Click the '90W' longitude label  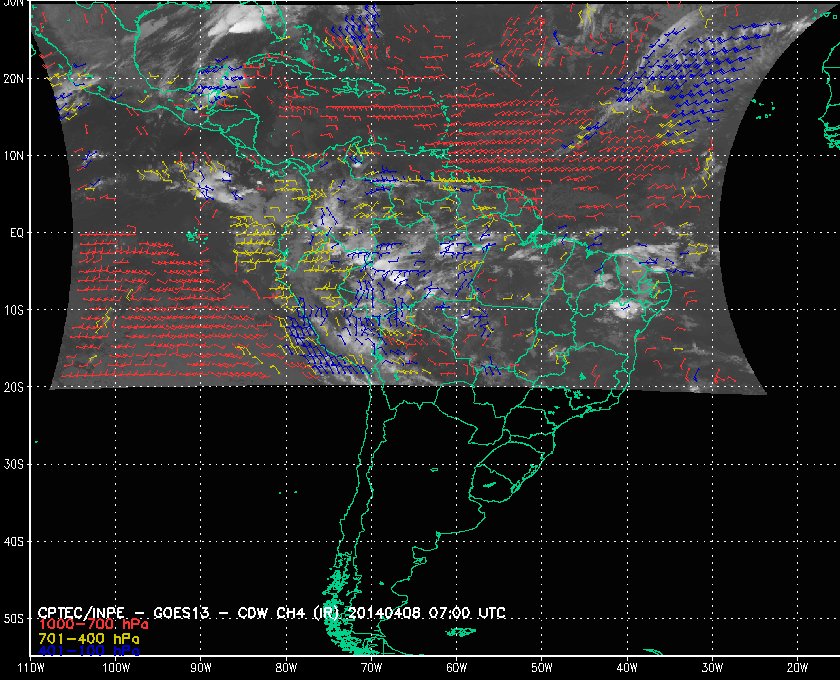[201, 668]
